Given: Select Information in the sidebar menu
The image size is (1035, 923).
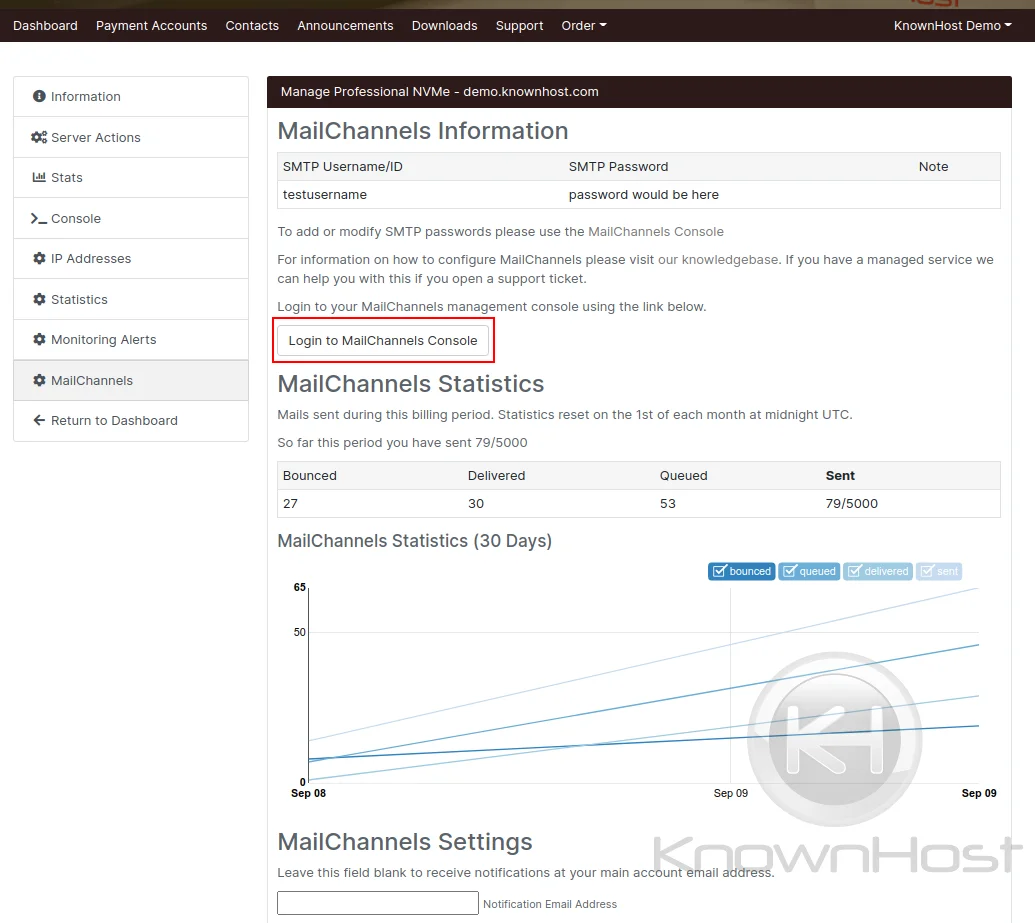Looking at the screenshot, I should [131, 96].
